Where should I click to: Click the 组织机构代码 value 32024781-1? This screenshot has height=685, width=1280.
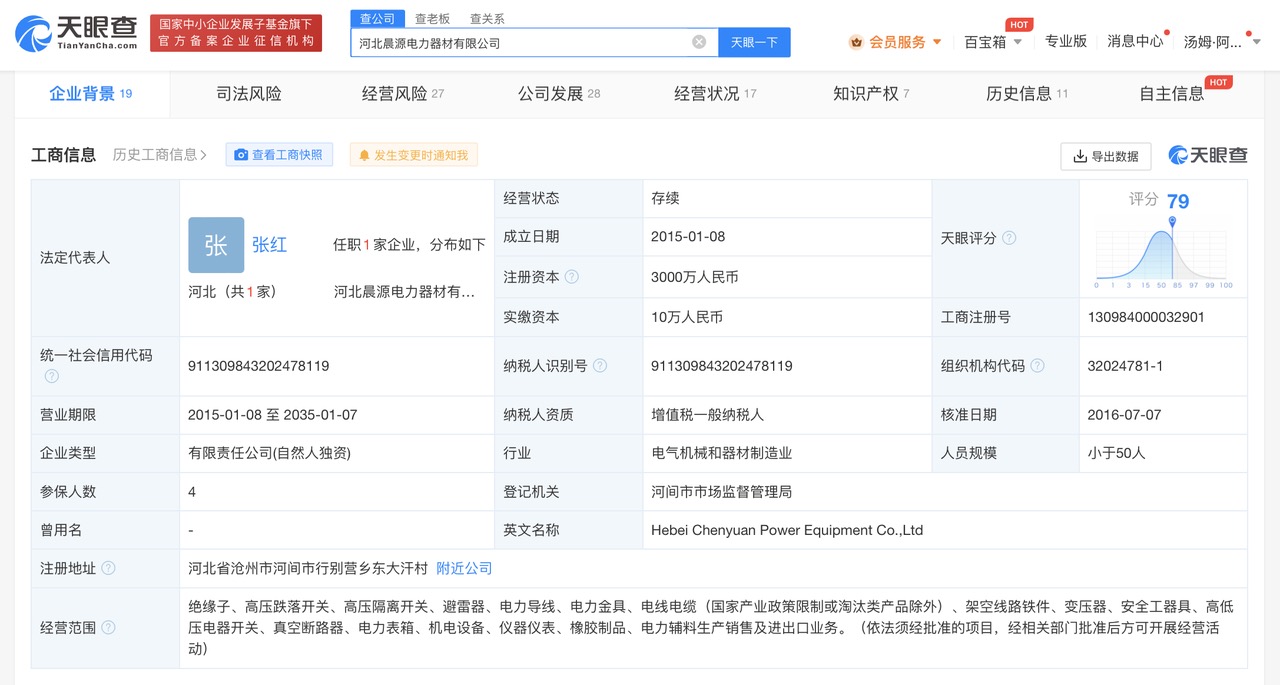[x=1125, y=366]
